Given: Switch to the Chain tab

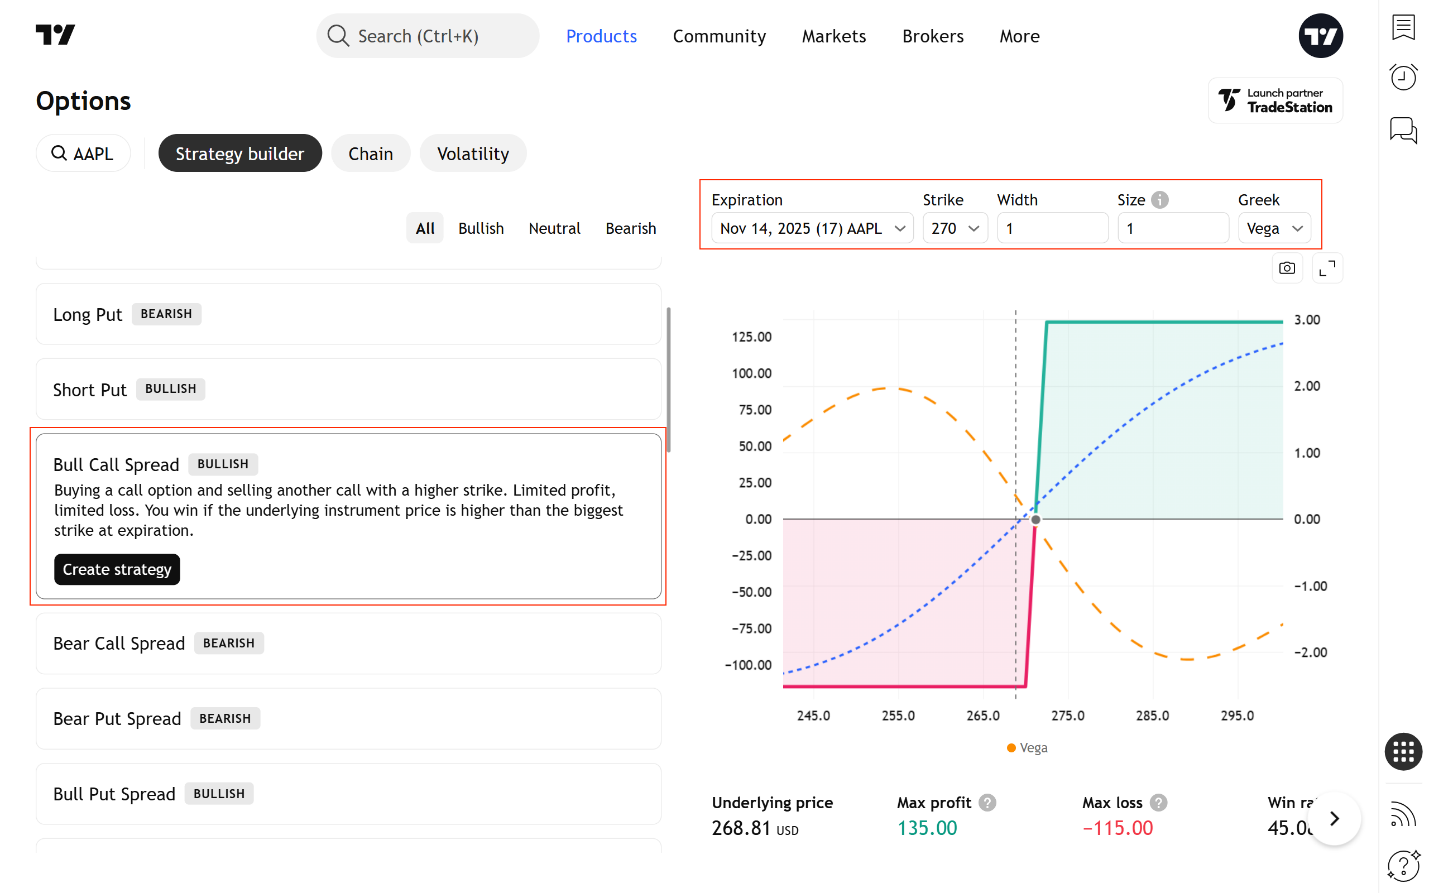Looking at the screenshot, I should click(x=371, y=153).
